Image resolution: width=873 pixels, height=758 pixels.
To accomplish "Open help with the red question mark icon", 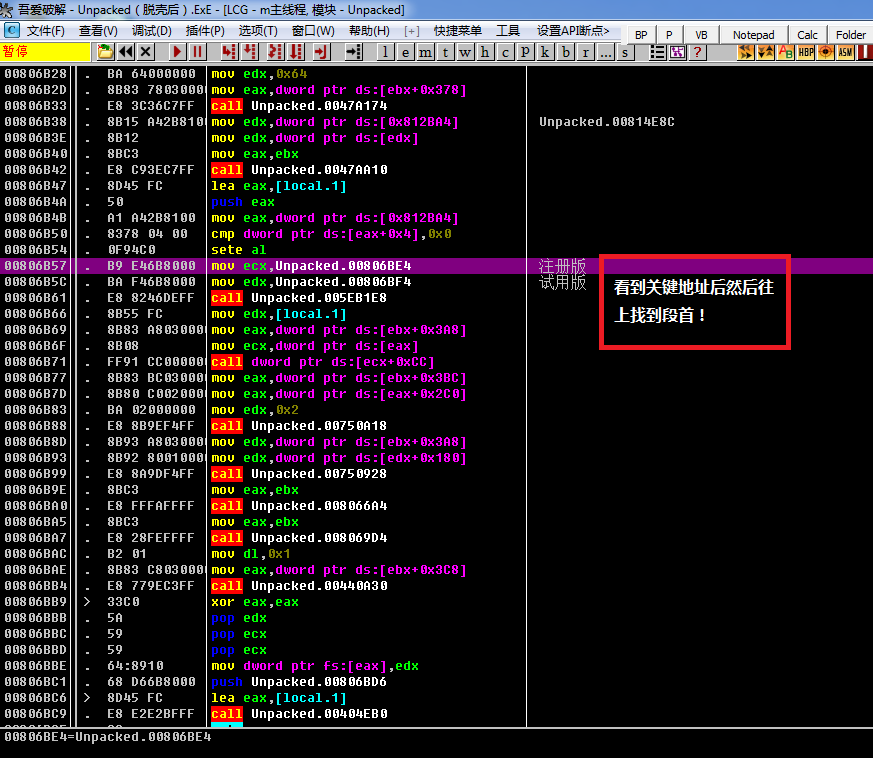I will tap(697, 52).
